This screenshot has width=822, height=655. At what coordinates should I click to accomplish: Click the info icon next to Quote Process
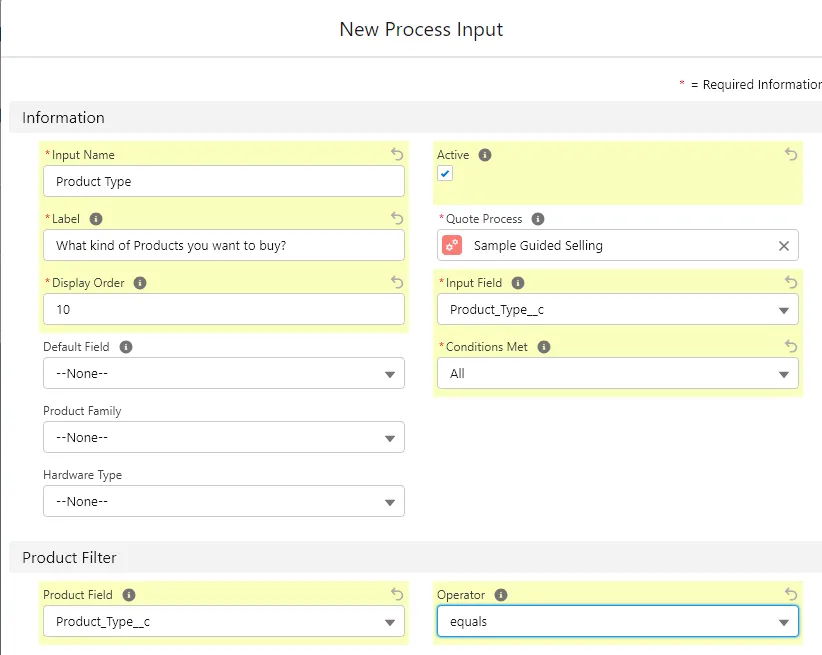pyautogui.click(x=538, y=219)
